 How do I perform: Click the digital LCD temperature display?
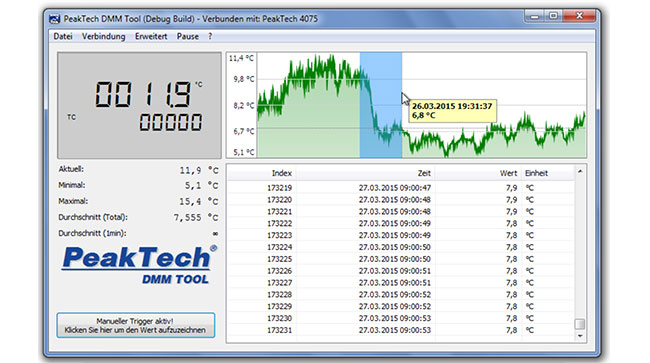coord(139,105)
